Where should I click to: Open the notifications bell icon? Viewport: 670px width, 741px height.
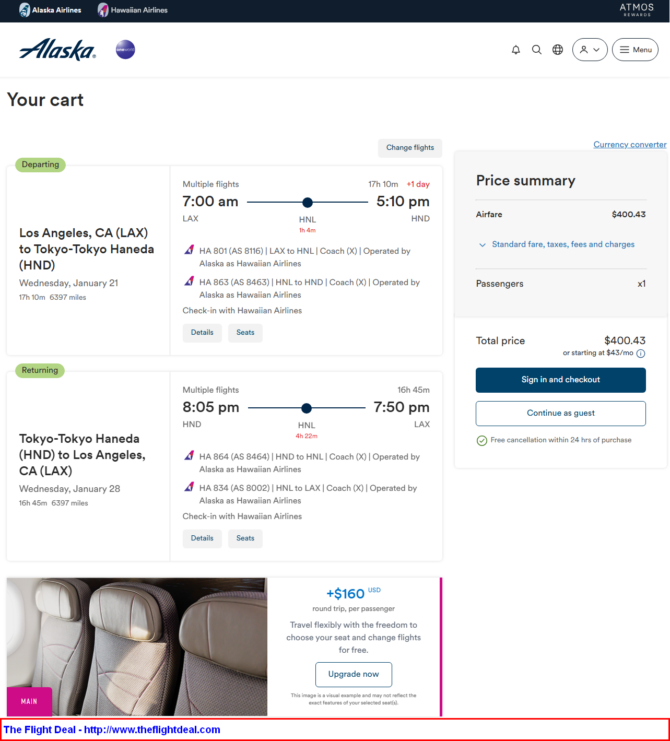[x=516, y=50]
